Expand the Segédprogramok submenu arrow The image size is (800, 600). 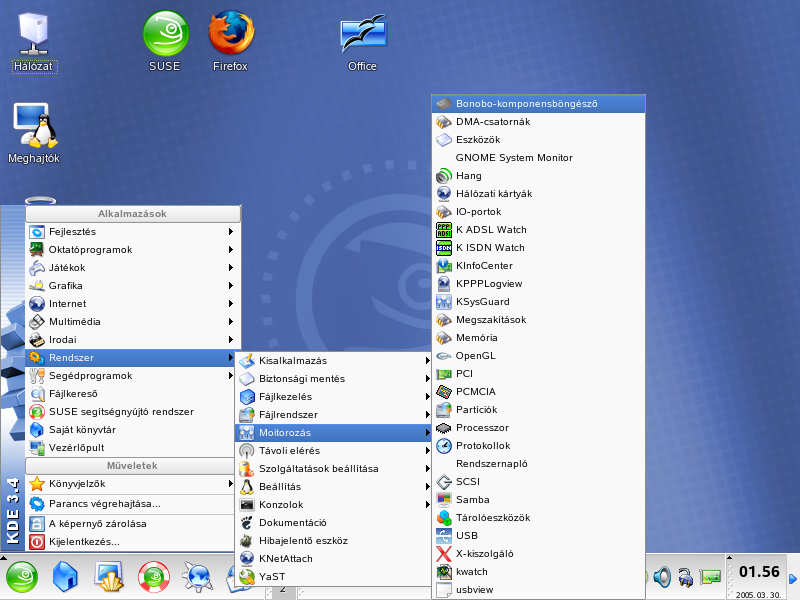tap(231, 376)
